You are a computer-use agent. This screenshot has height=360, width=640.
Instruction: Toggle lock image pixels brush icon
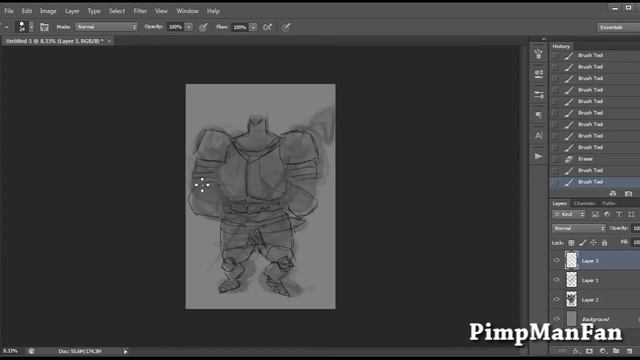pos(582,243)
